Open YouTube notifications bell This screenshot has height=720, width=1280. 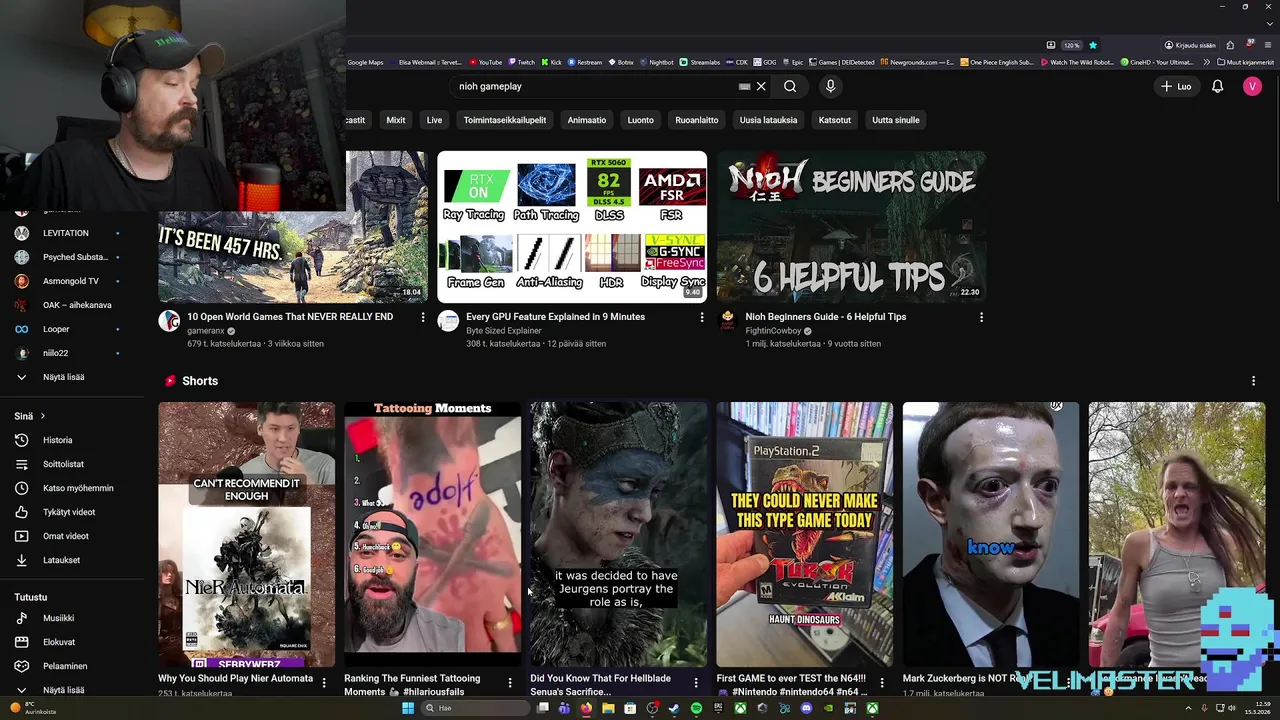click(x=1217, y=86)
